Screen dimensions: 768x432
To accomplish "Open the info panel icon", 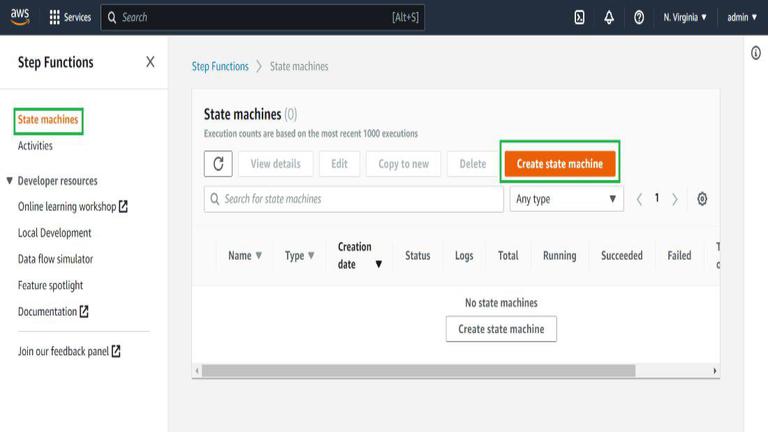I will (756, 52).
